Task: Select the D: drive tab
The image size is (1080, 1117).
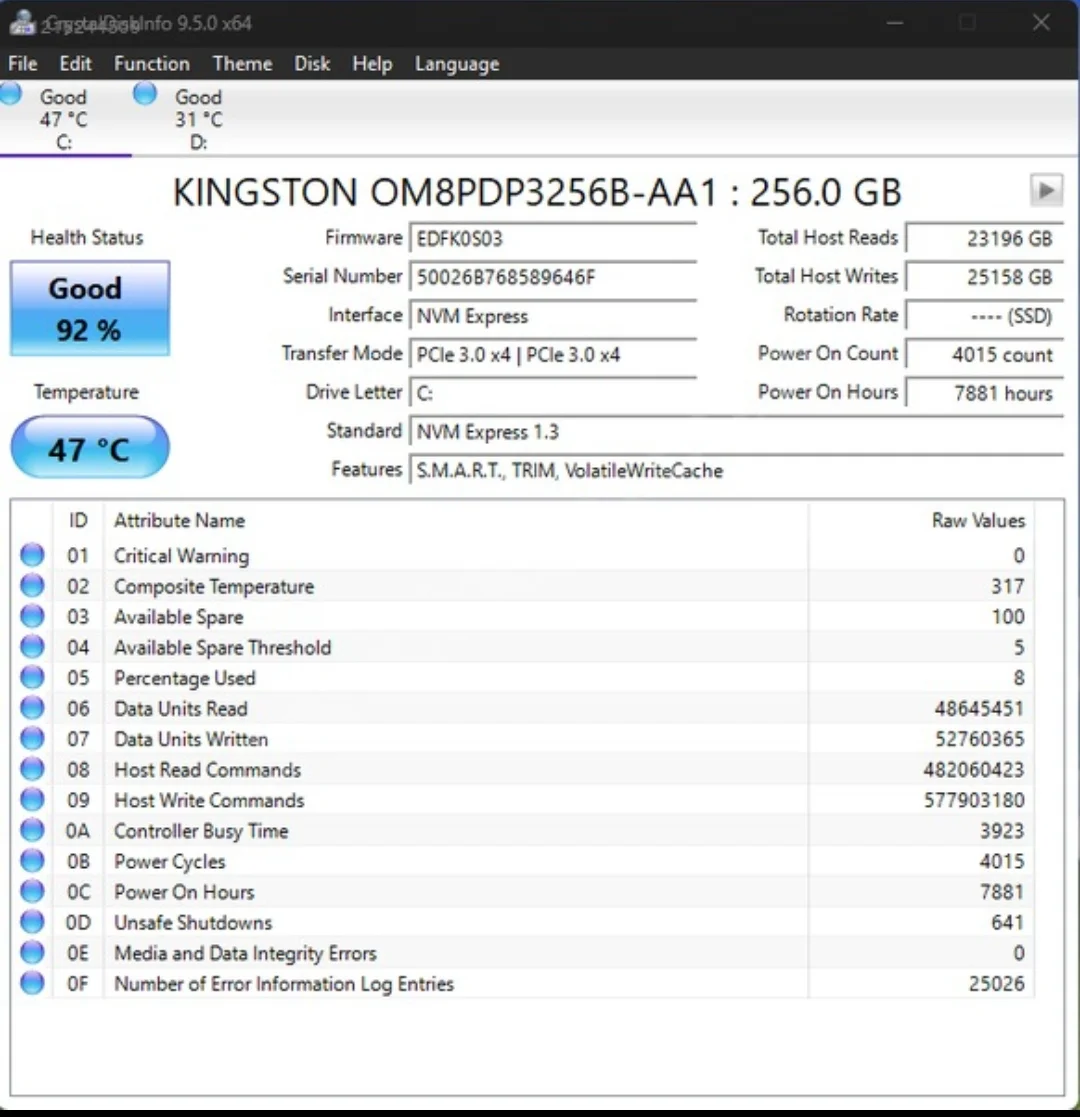Action: [x=198, y=118]
